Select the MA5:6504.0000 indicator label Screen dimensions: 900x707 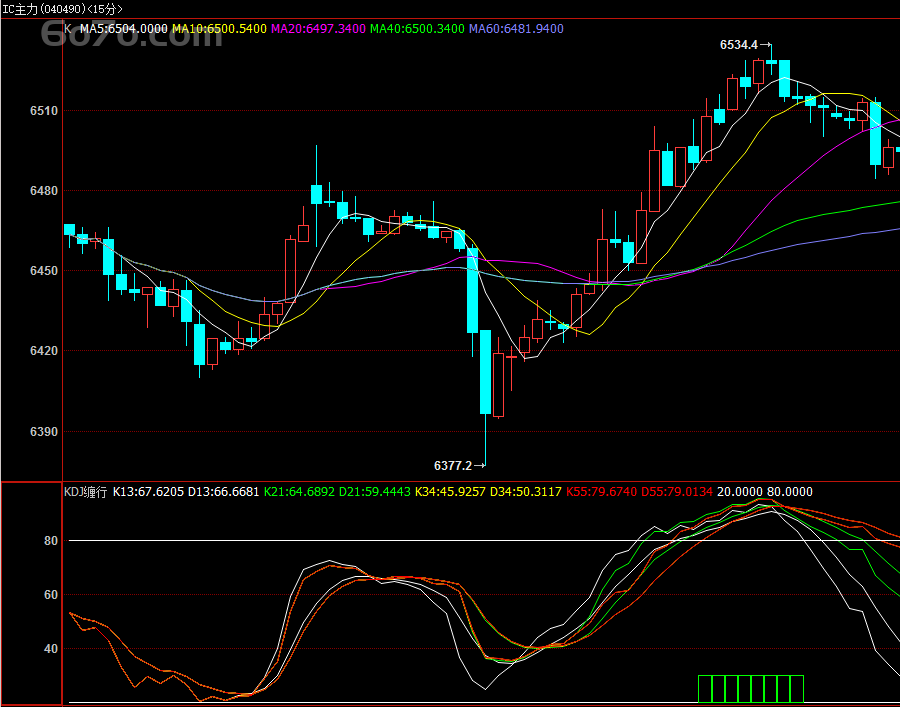point(123,29)
